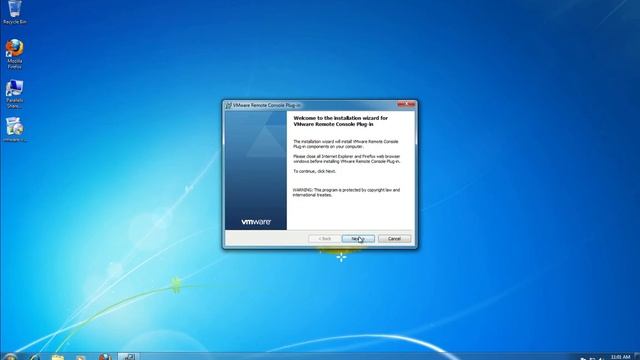
Task: Select the Parallels Shared Folders desktop icon
Action: (15, 94)
